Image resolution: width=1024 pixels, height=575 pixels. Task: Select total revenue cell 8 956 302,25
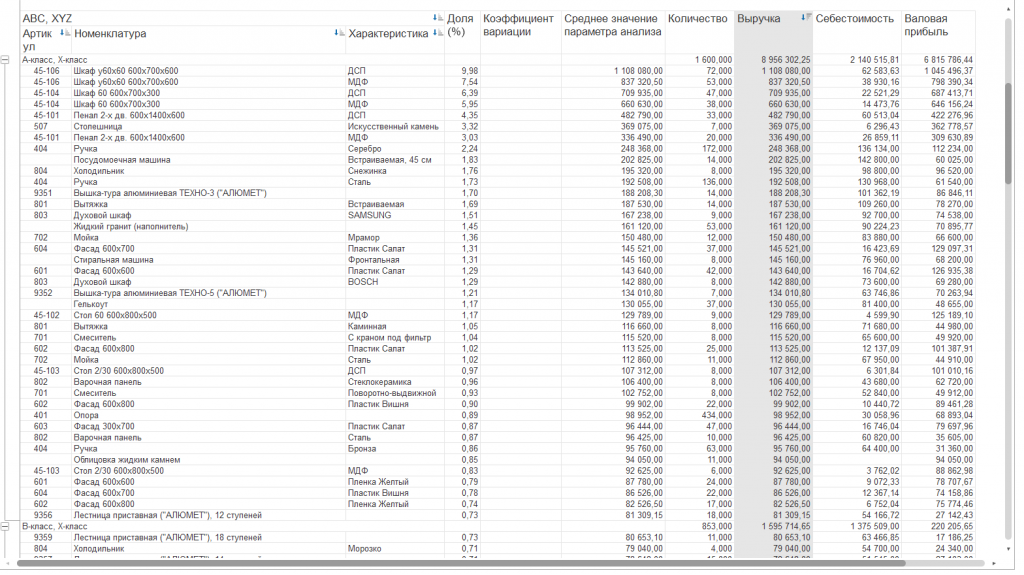click(x=786, y=59)
